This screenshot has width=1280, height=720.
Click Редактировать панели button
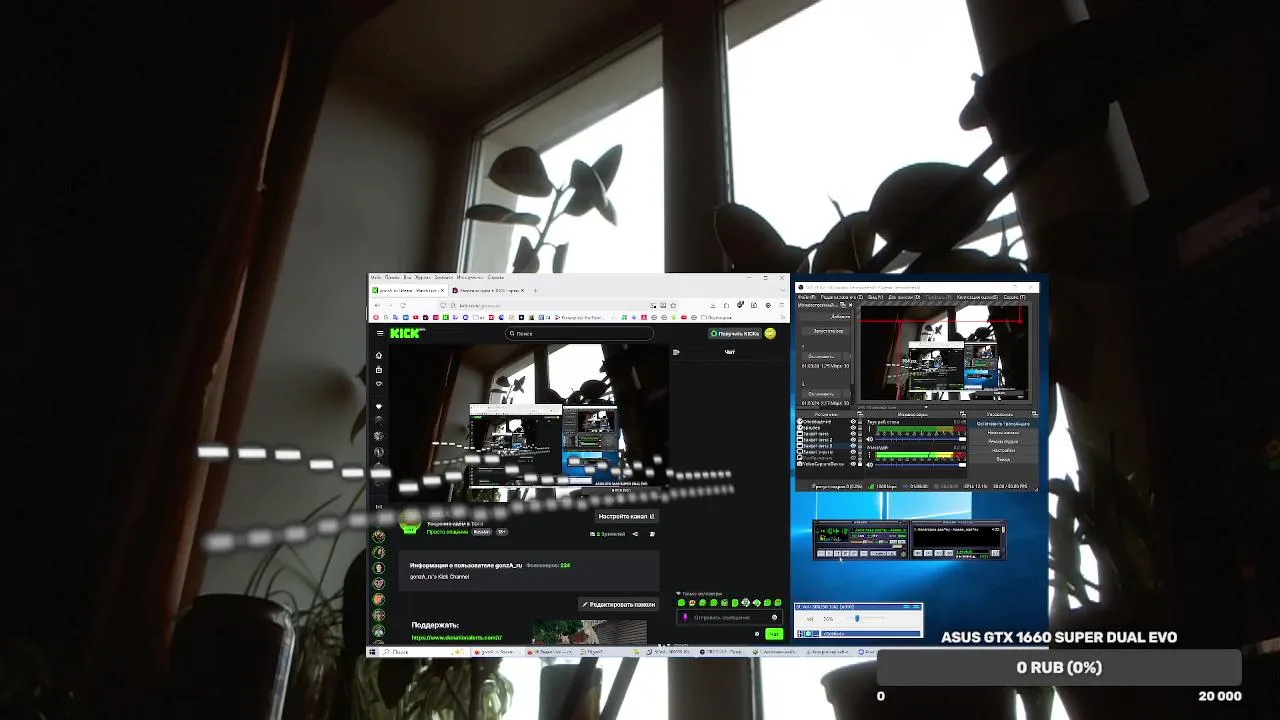click(619, 605)
